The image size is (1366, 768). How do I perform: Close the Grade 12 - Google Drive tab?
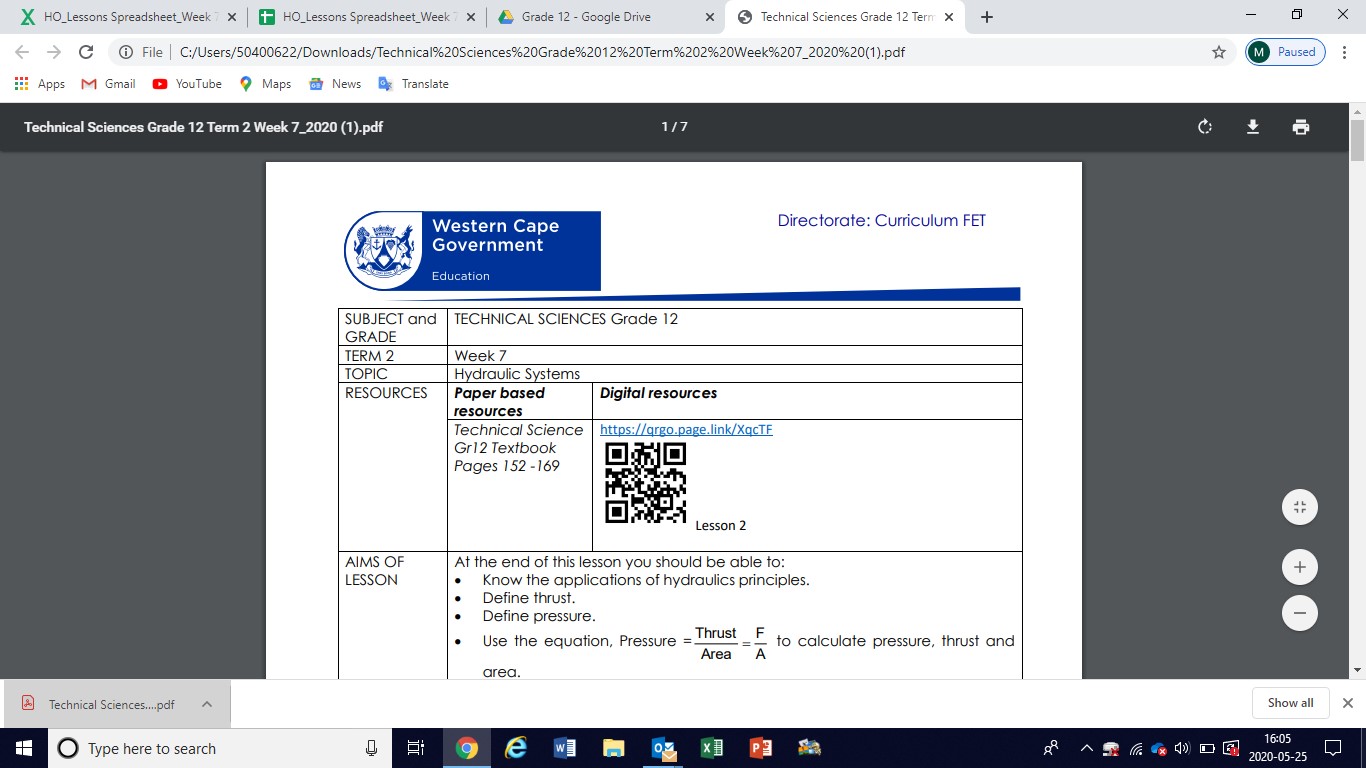(710, 17)
